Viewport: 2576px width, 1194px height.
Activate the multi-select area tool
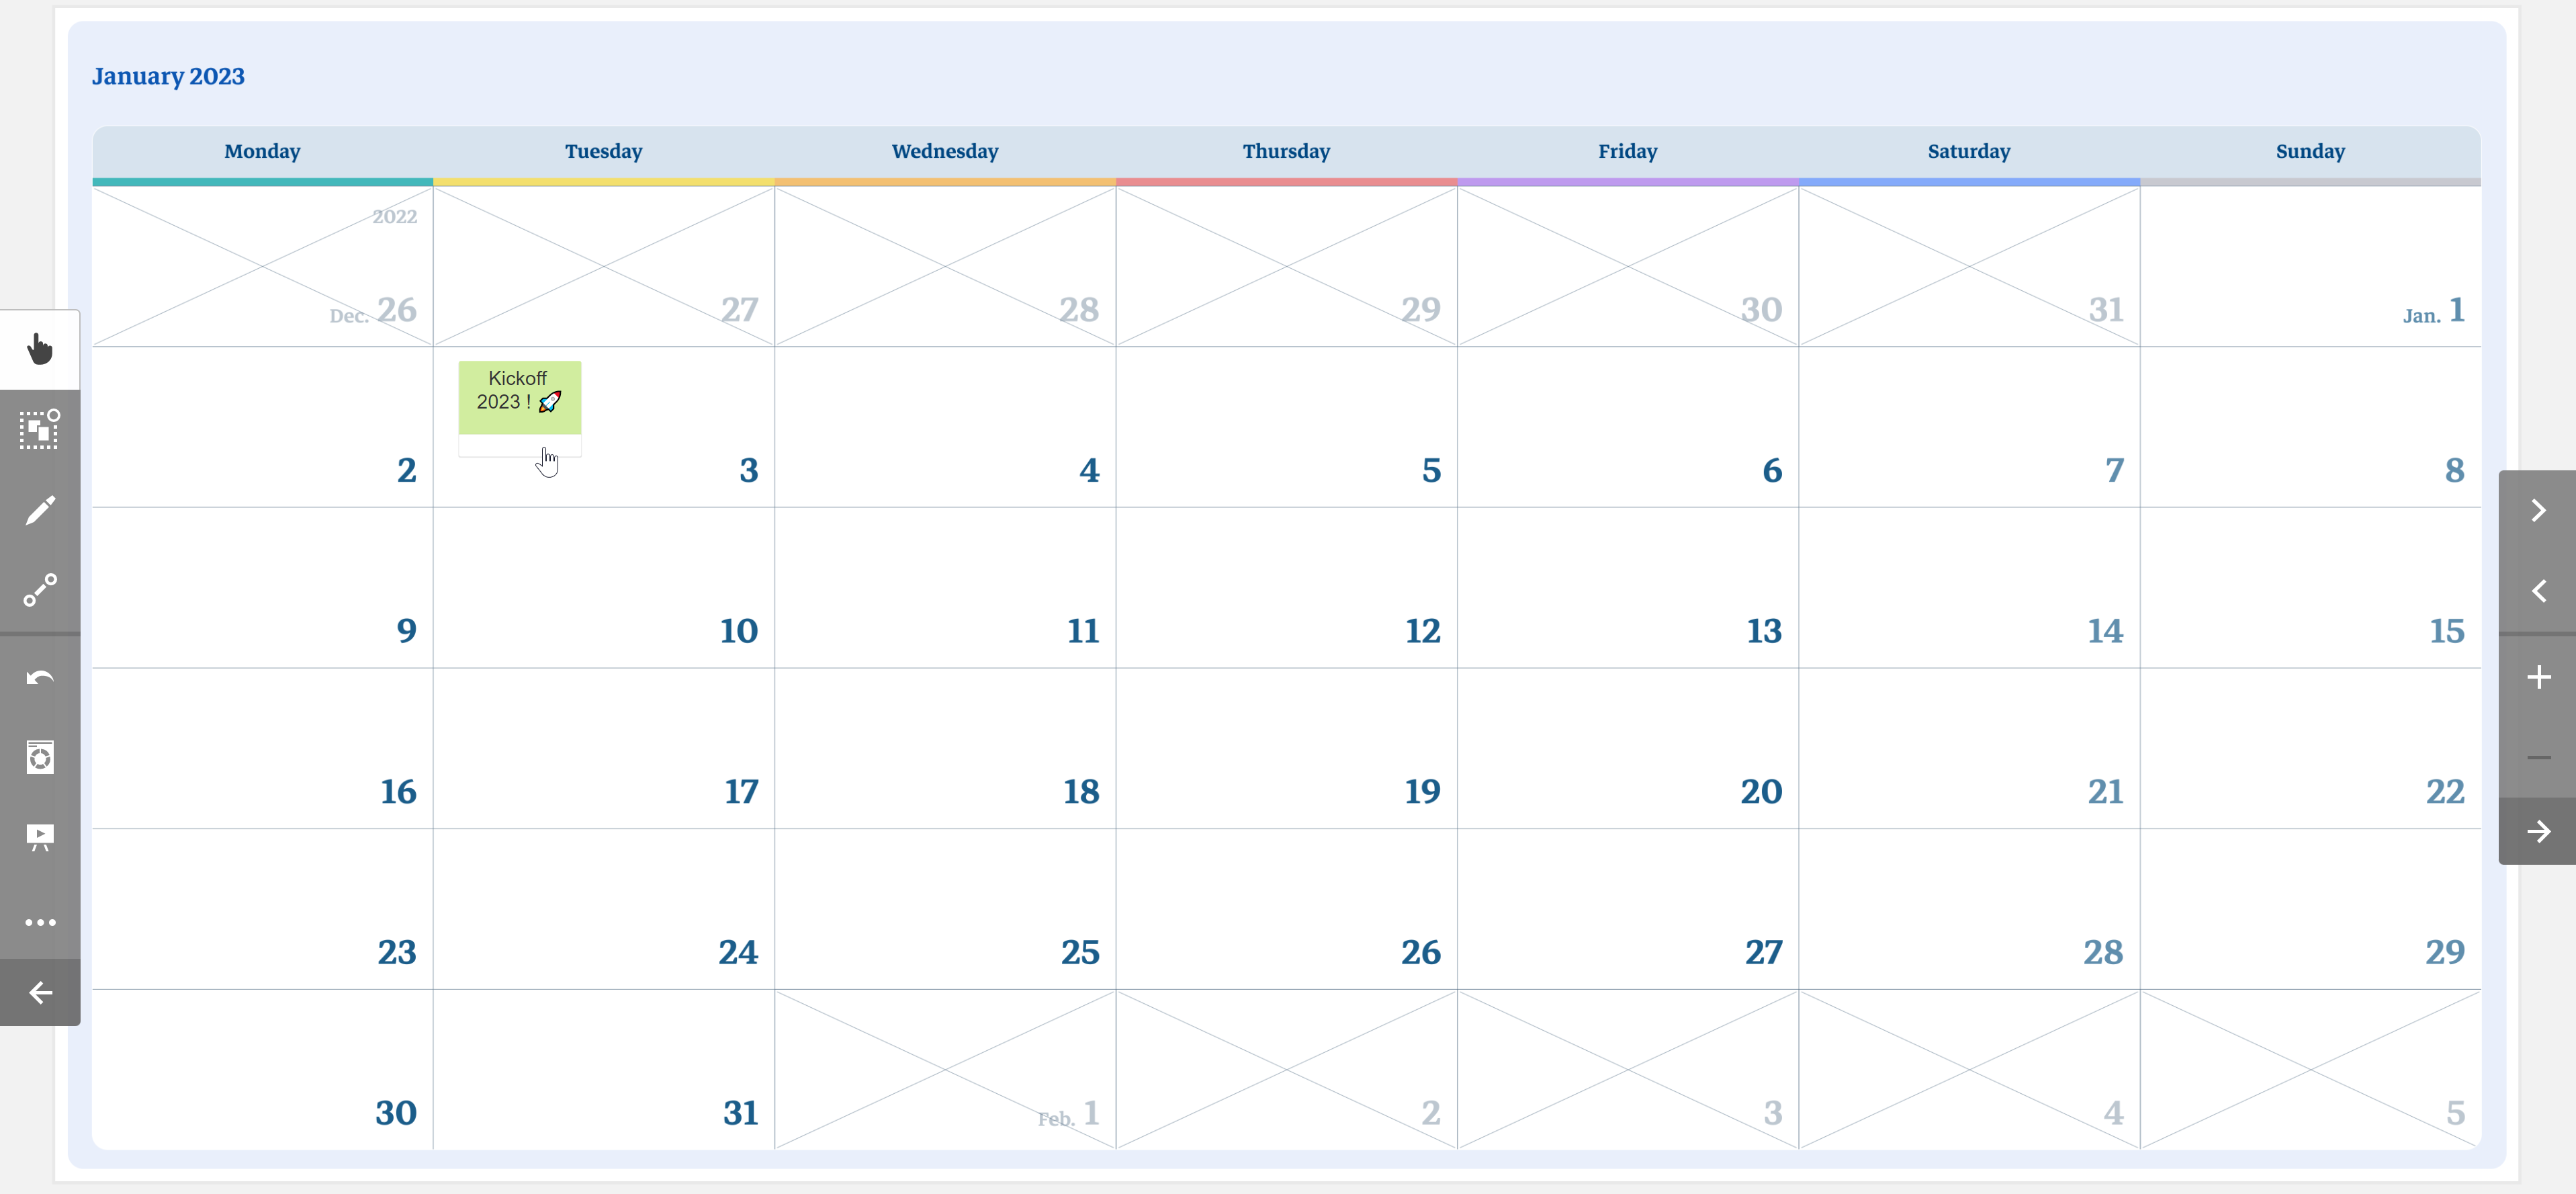tap(40, 429)
